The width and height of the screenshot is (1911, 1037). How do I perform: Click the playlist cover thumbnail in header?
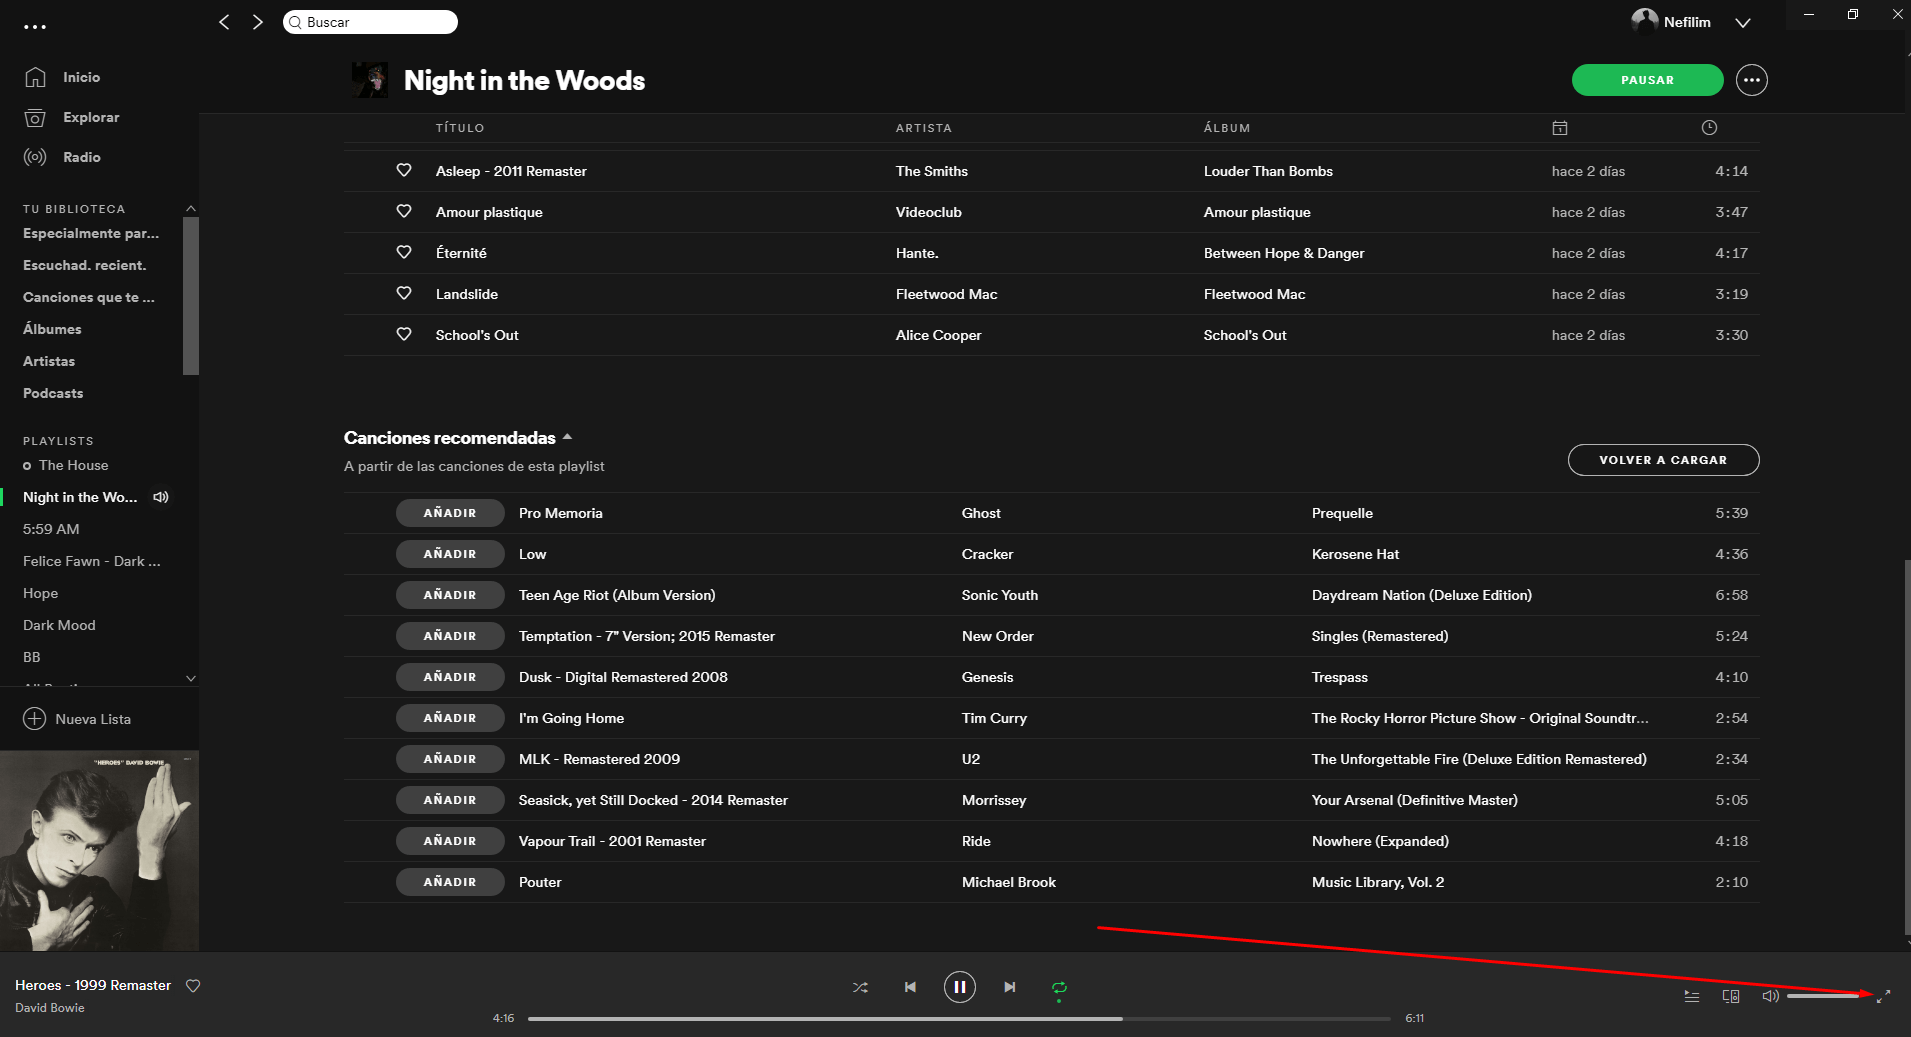pos(370,80)
